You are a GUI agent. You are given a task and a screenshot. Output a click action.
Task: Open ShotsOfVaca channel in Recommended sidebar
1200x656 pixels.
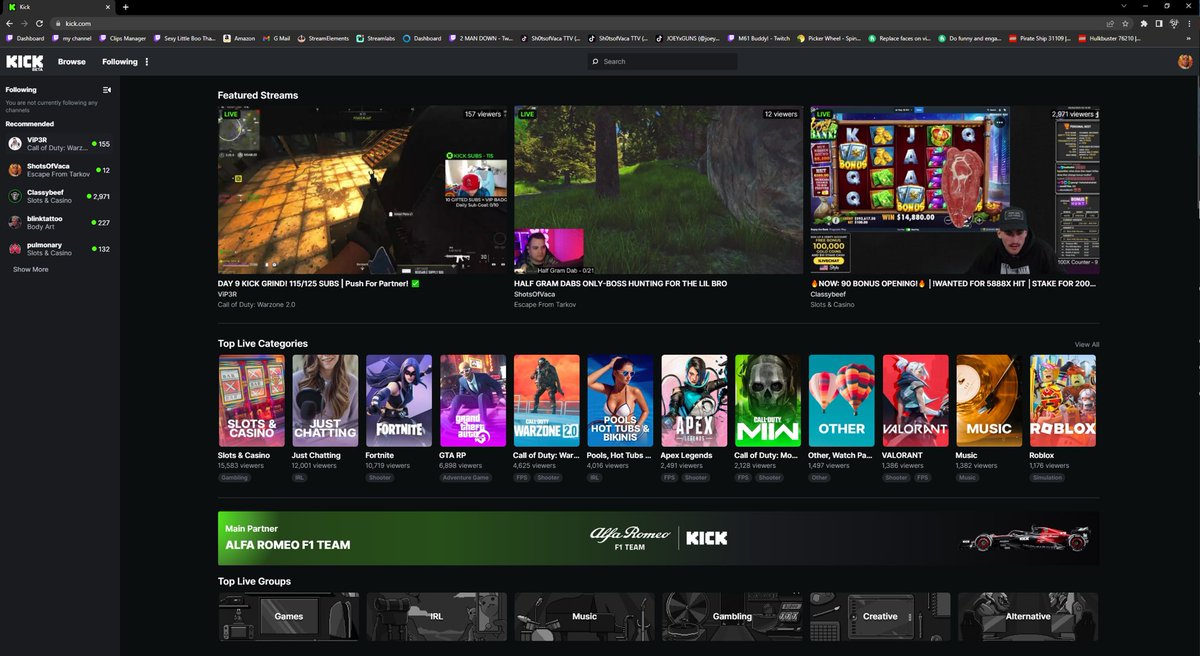[60, 170]
